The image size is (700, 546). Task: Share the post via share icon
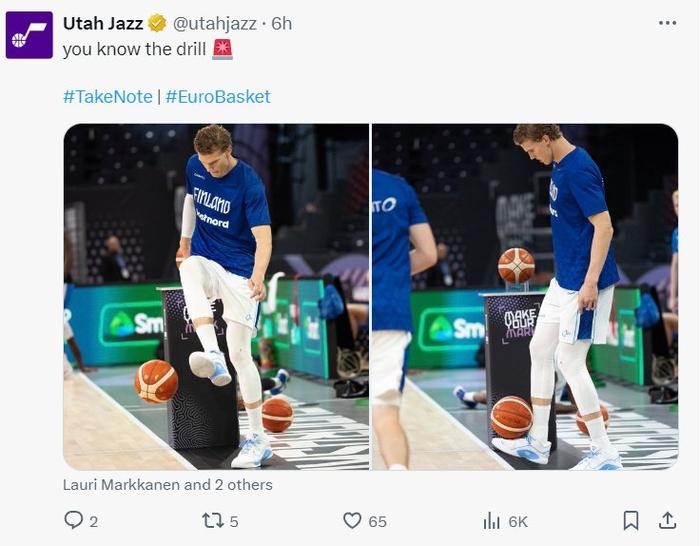667,520
